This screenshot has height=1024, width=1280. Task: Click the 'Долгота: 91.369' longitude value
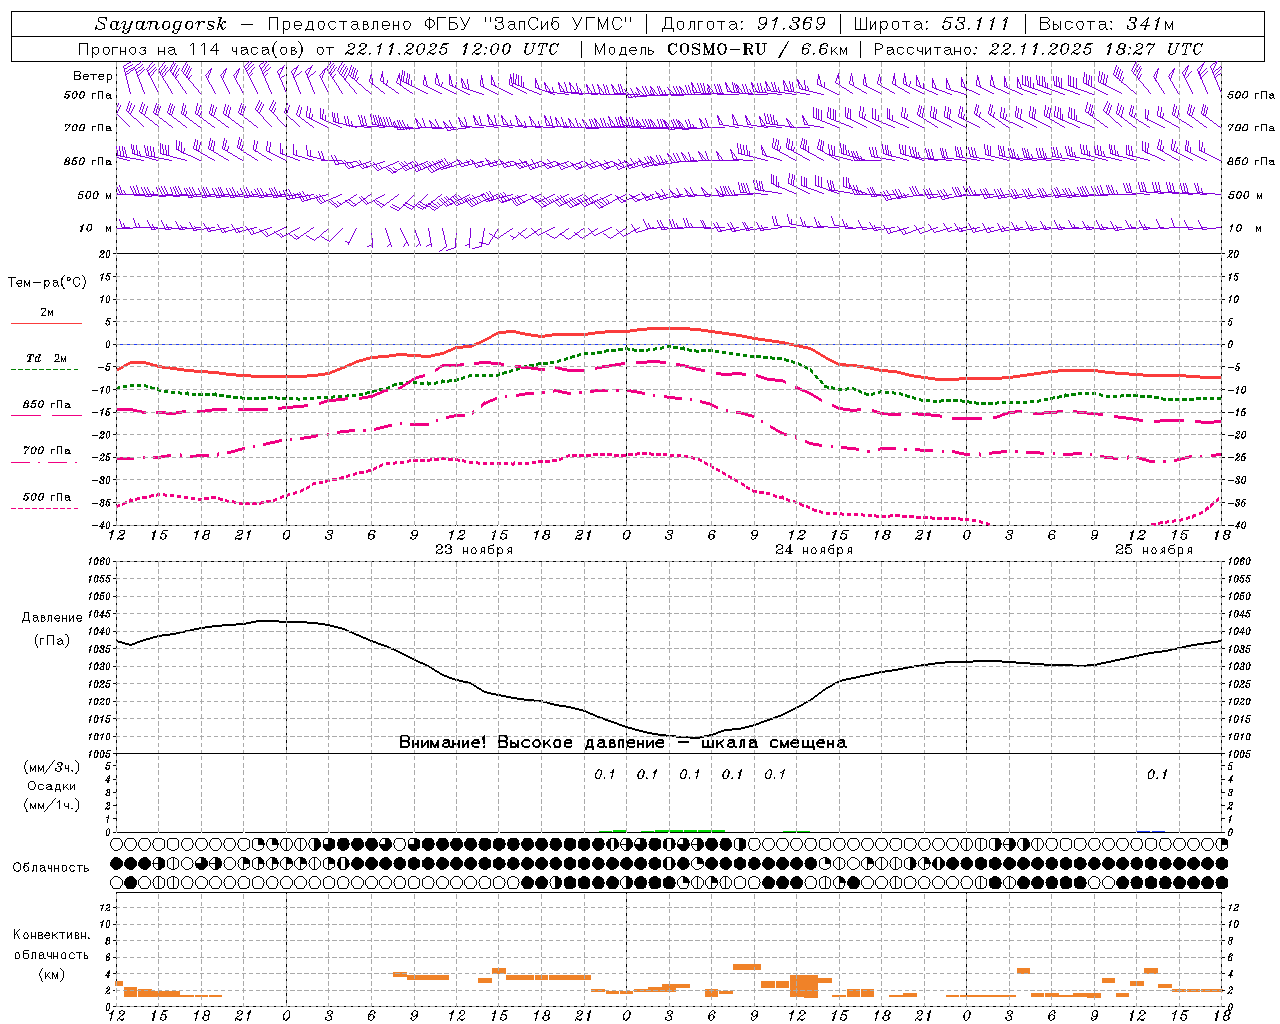coord(744,24)
